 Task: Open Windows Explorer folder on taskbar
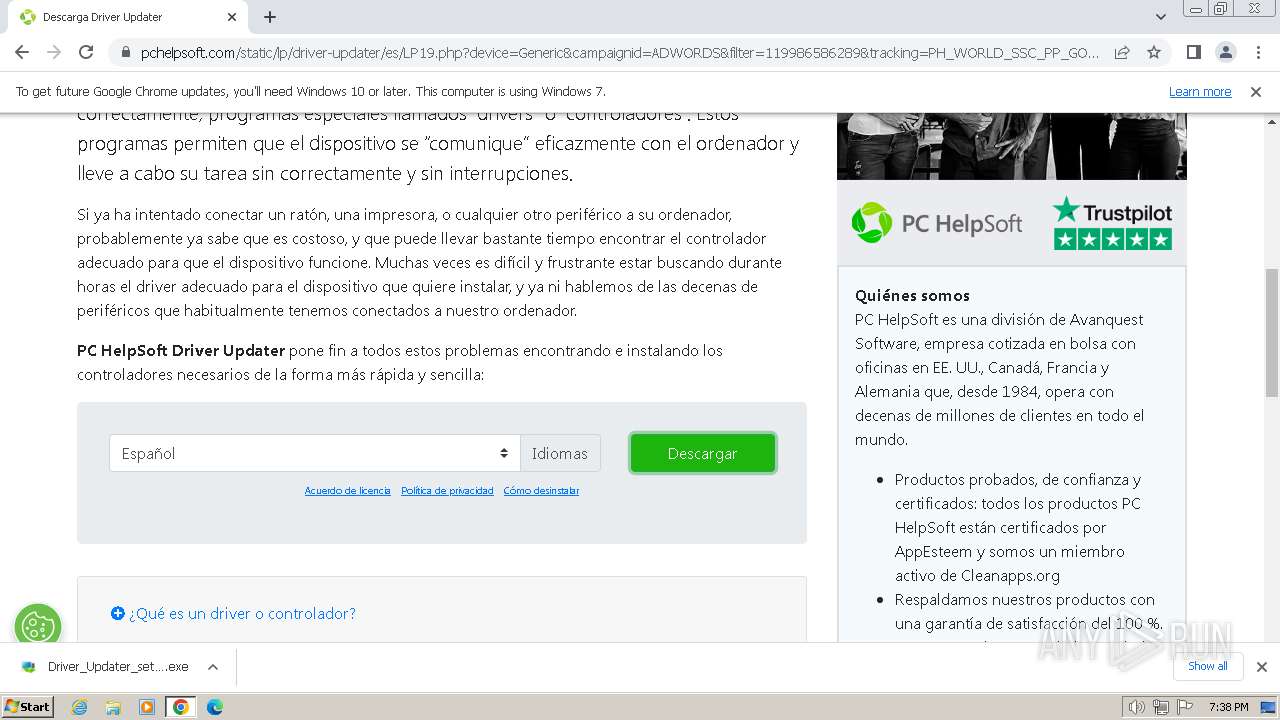coord(113,707)
